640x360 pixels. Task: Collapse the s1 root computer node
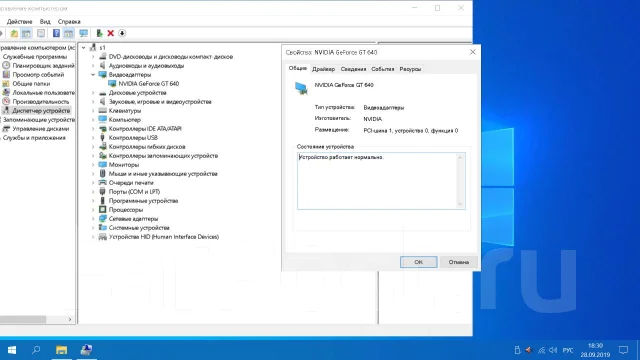[x=84, y=48]
